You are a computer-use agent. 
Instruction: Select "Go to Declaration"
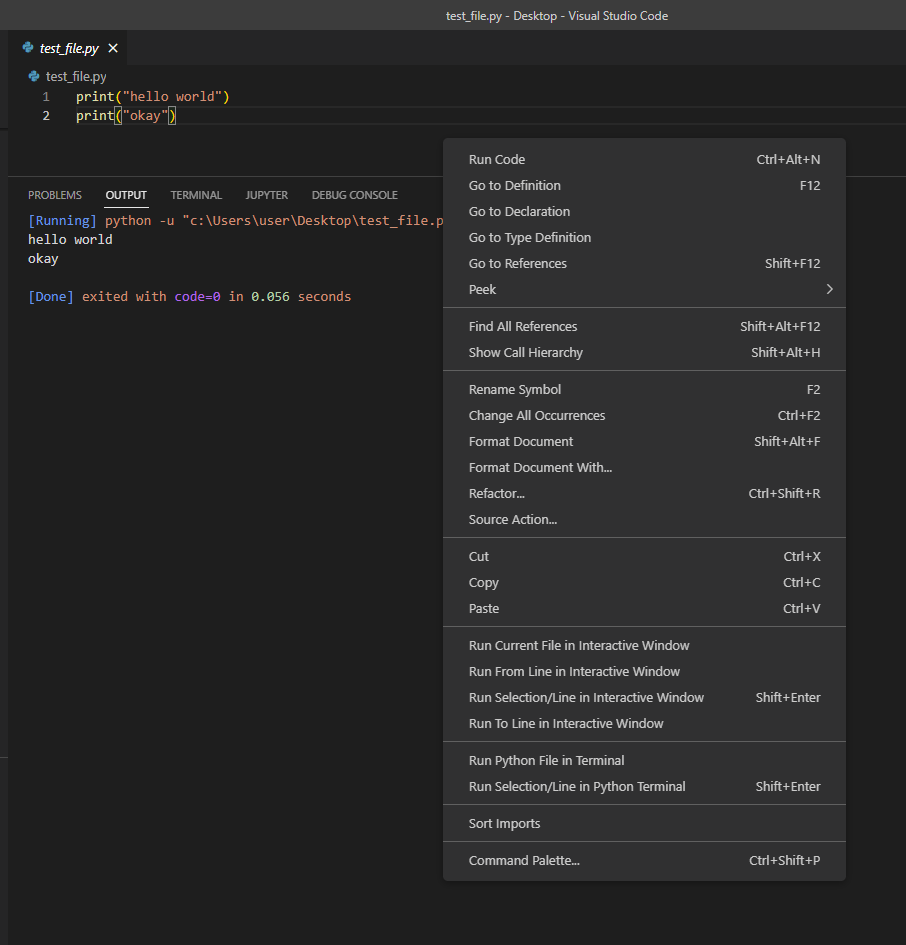(x=519, y=211)
